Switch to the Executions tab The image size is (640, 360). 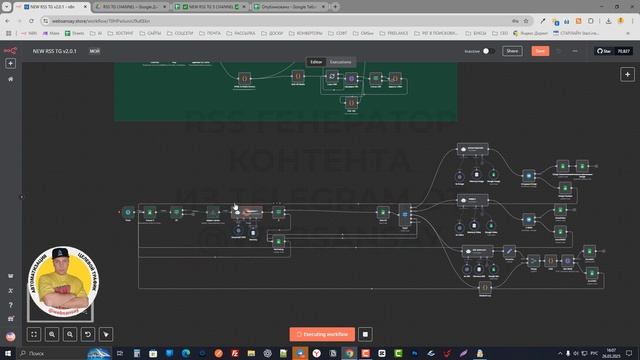(x=340, y=62)
